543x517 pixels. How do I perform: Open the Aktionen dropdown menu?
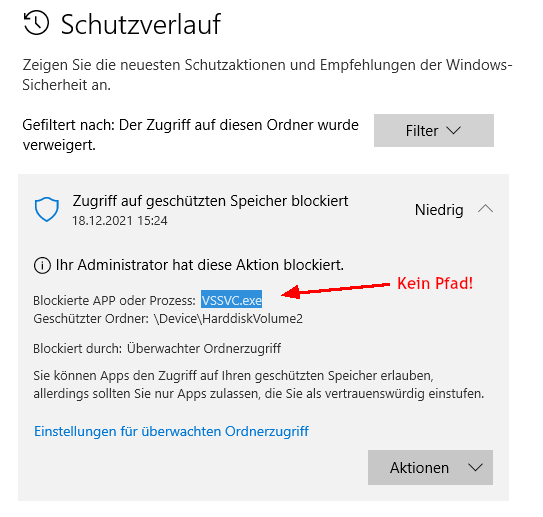coord(430,467)
